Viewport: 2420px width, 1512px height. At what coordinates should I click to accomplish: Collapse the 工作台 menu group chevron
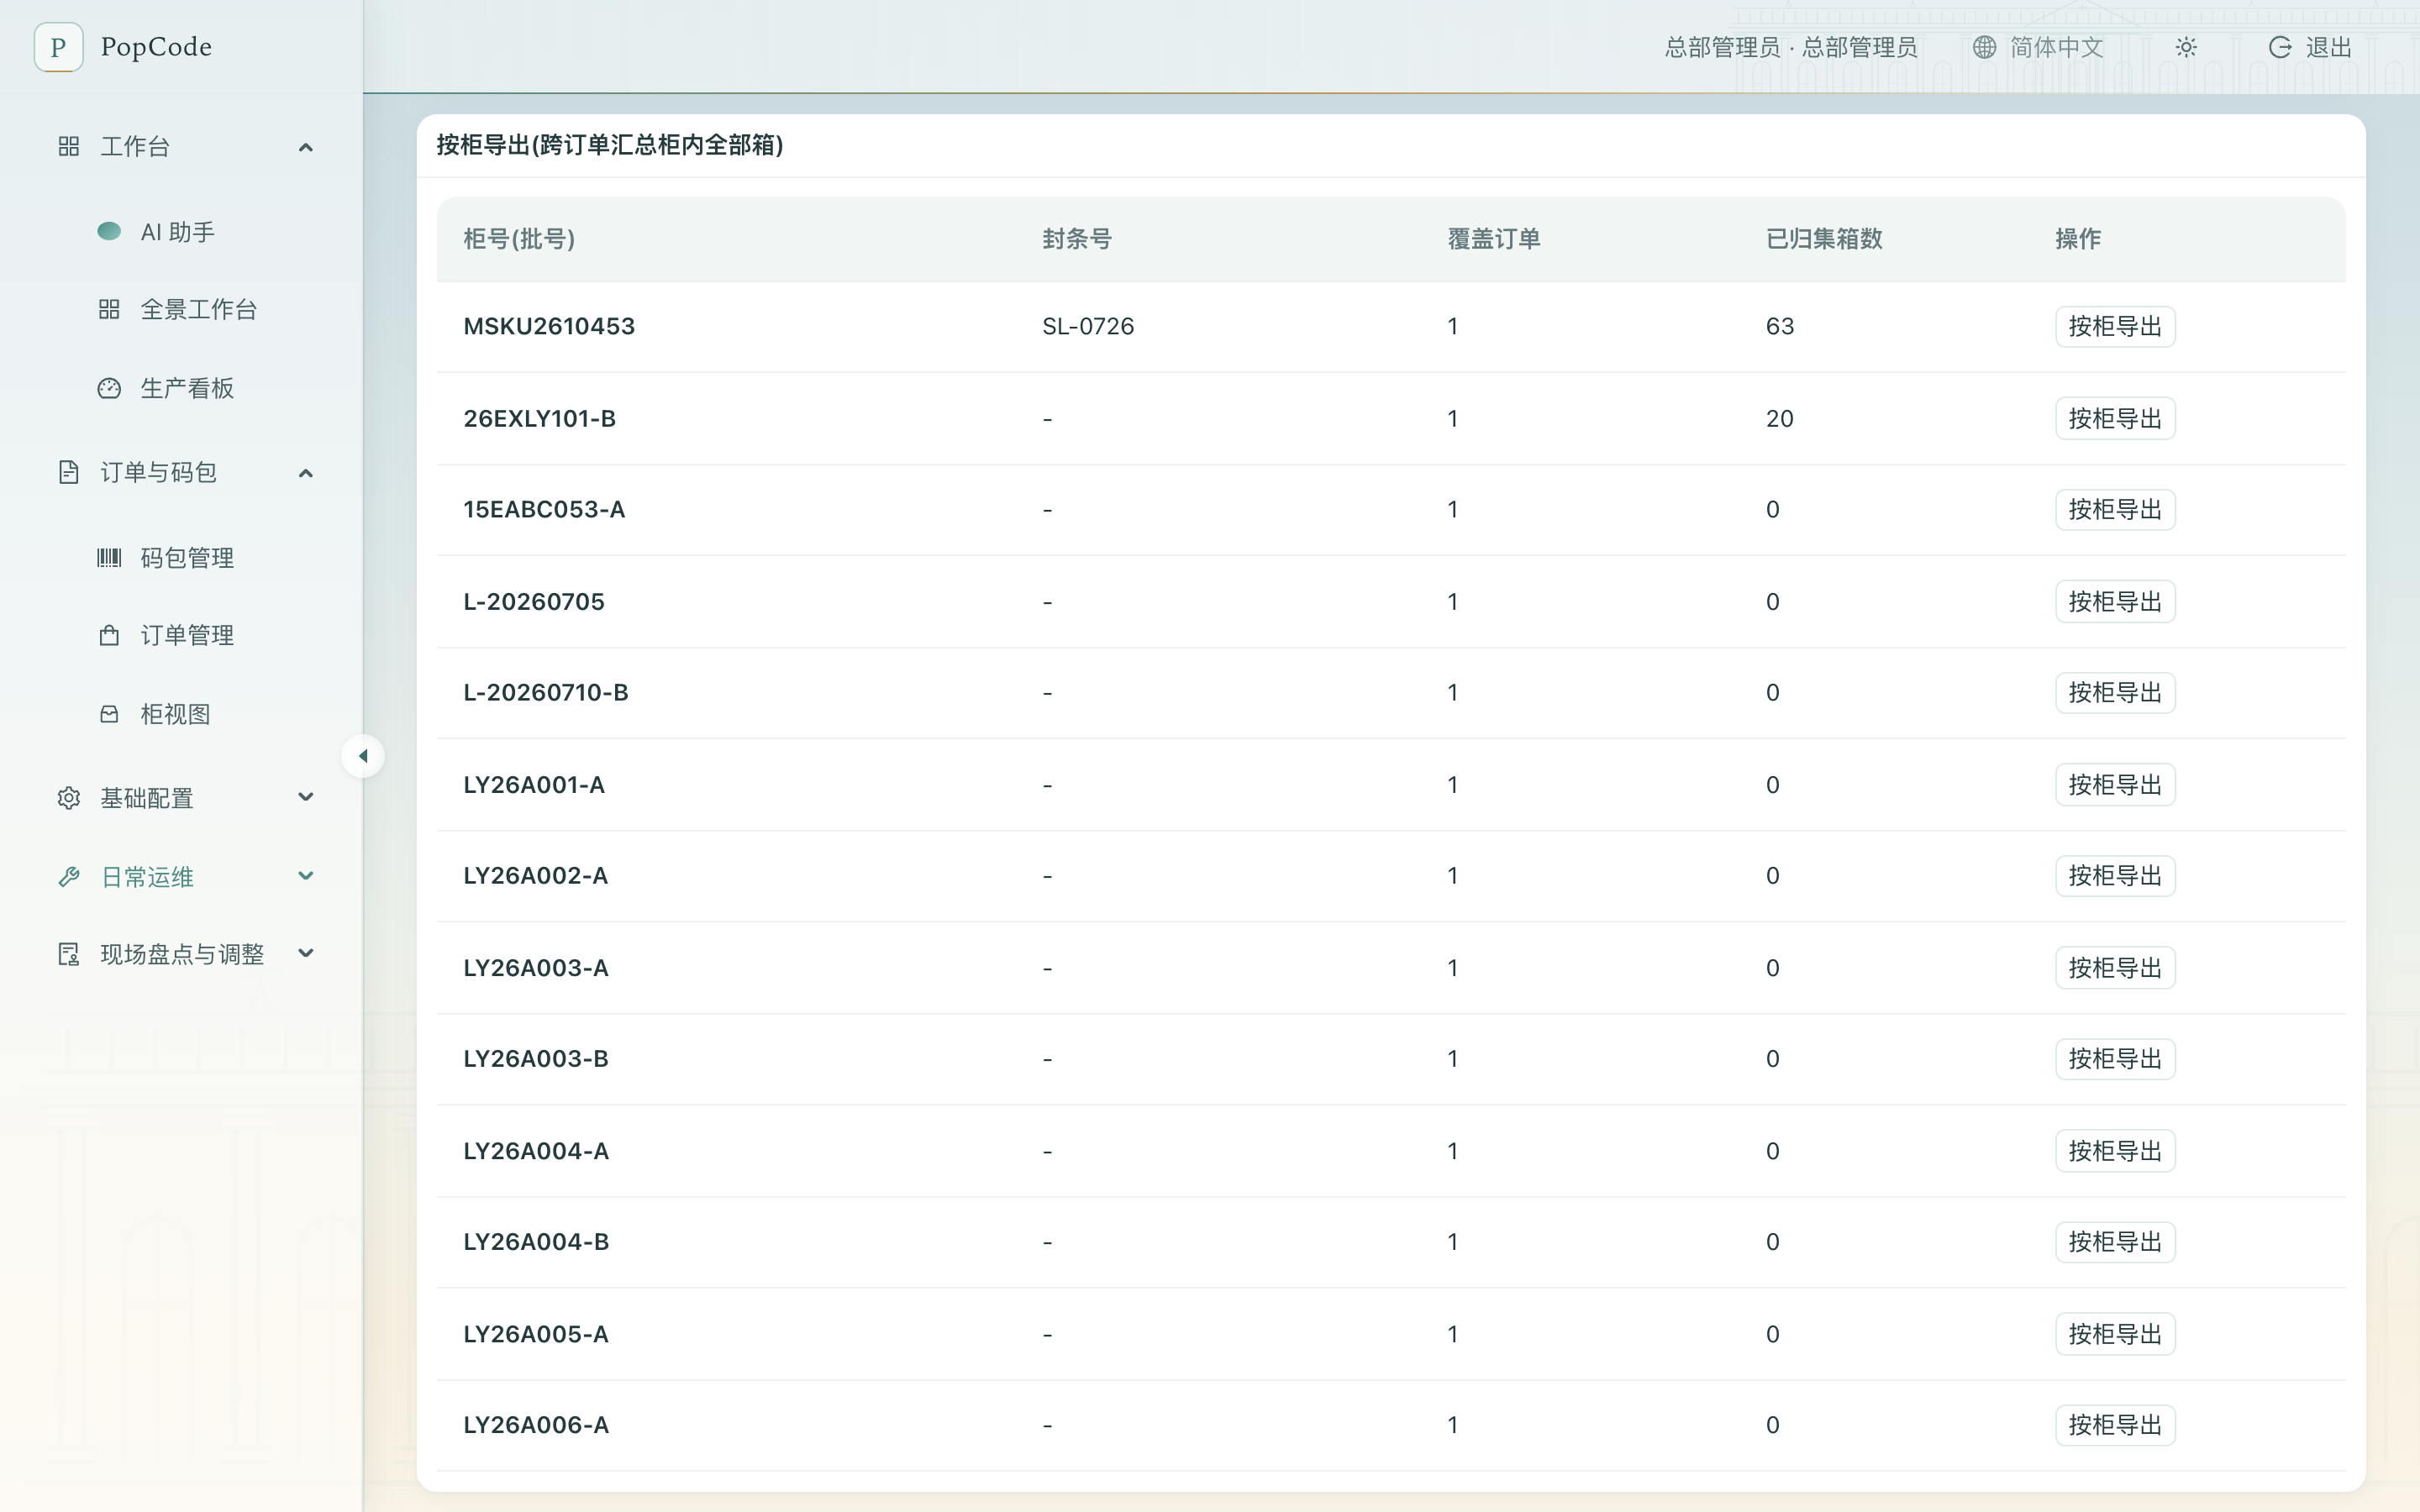coord(306,147)
